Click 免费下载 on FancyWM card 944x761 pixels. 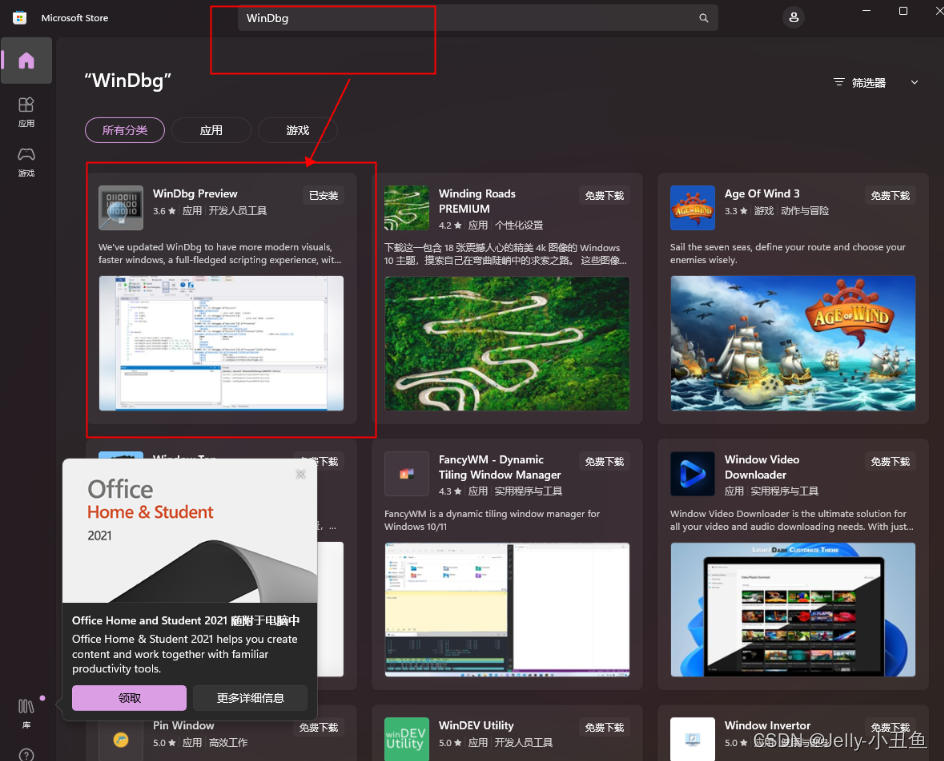tap(604, 462)
